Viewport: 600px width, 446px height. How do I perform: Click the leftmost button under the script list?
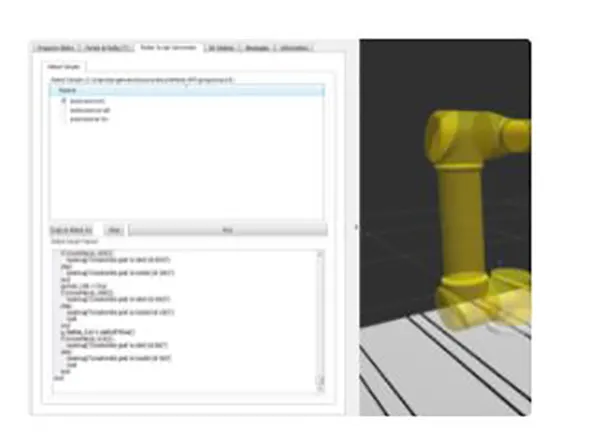pyautogui.click(x=72, y=230)
